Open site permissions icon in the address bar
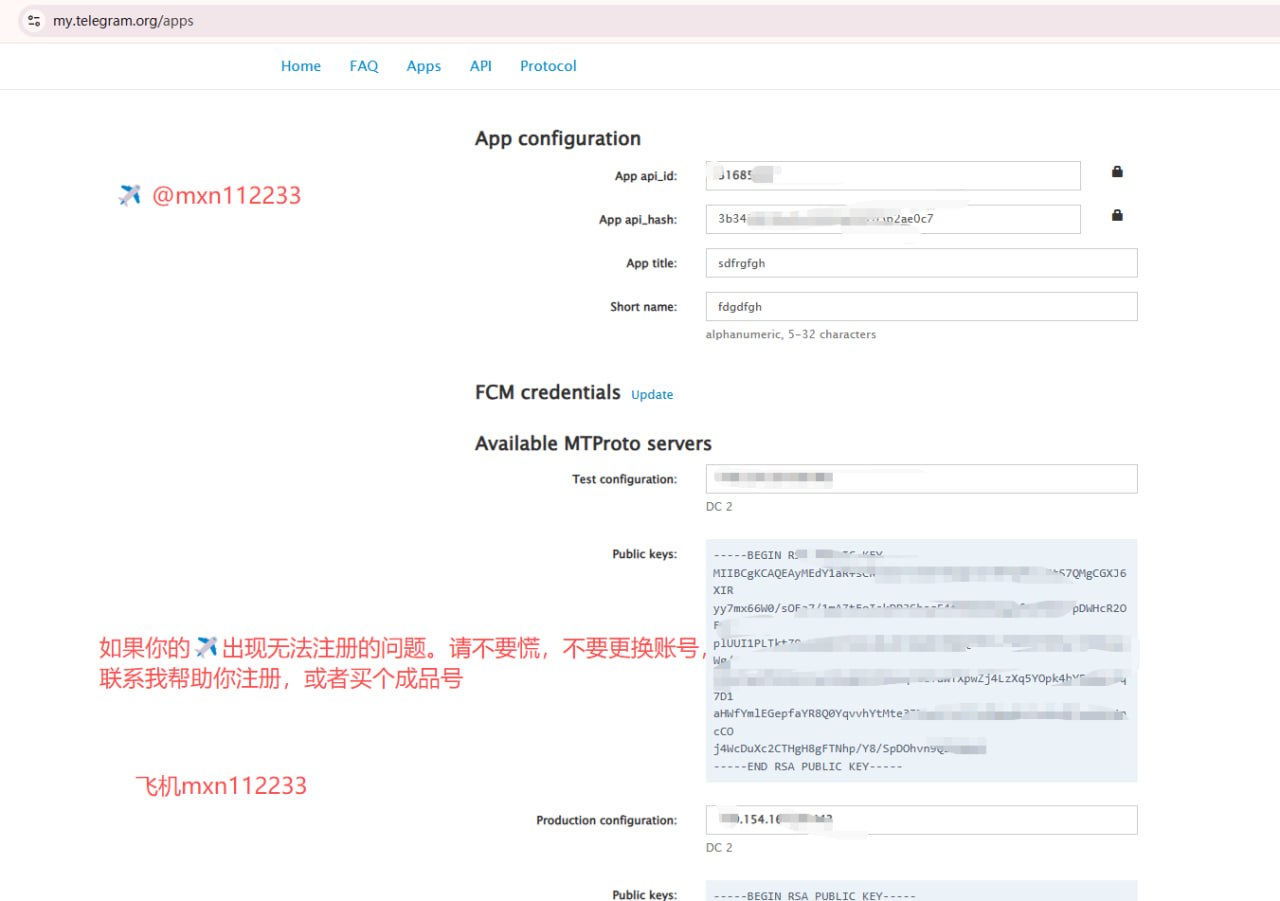 tap(35, 20)
